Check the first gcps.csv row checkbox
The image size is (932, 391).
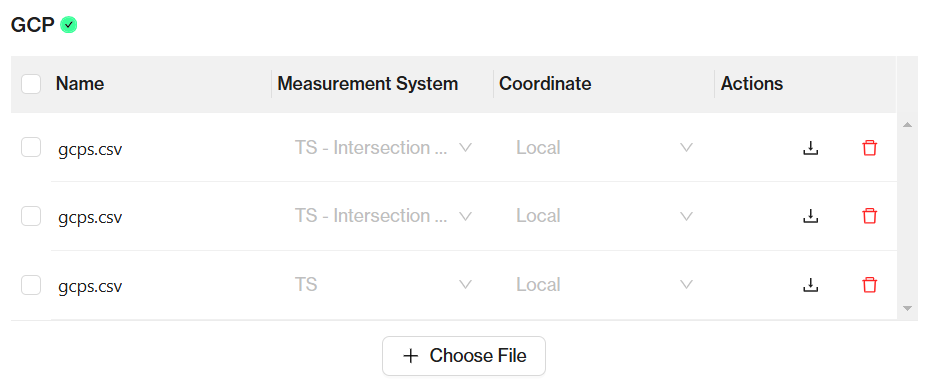pyautogui.click(x=31, y=147)
